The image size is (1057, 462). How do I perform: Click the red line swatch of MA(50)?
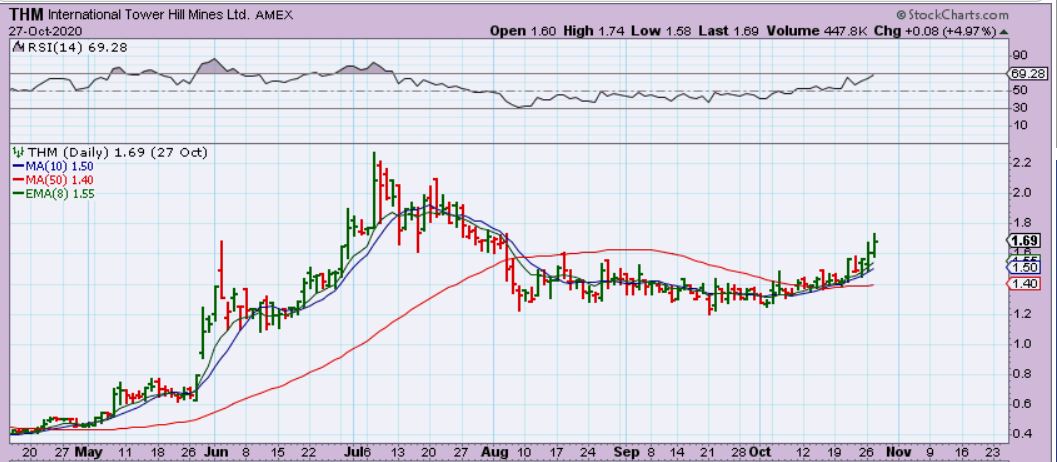(18, 179)
